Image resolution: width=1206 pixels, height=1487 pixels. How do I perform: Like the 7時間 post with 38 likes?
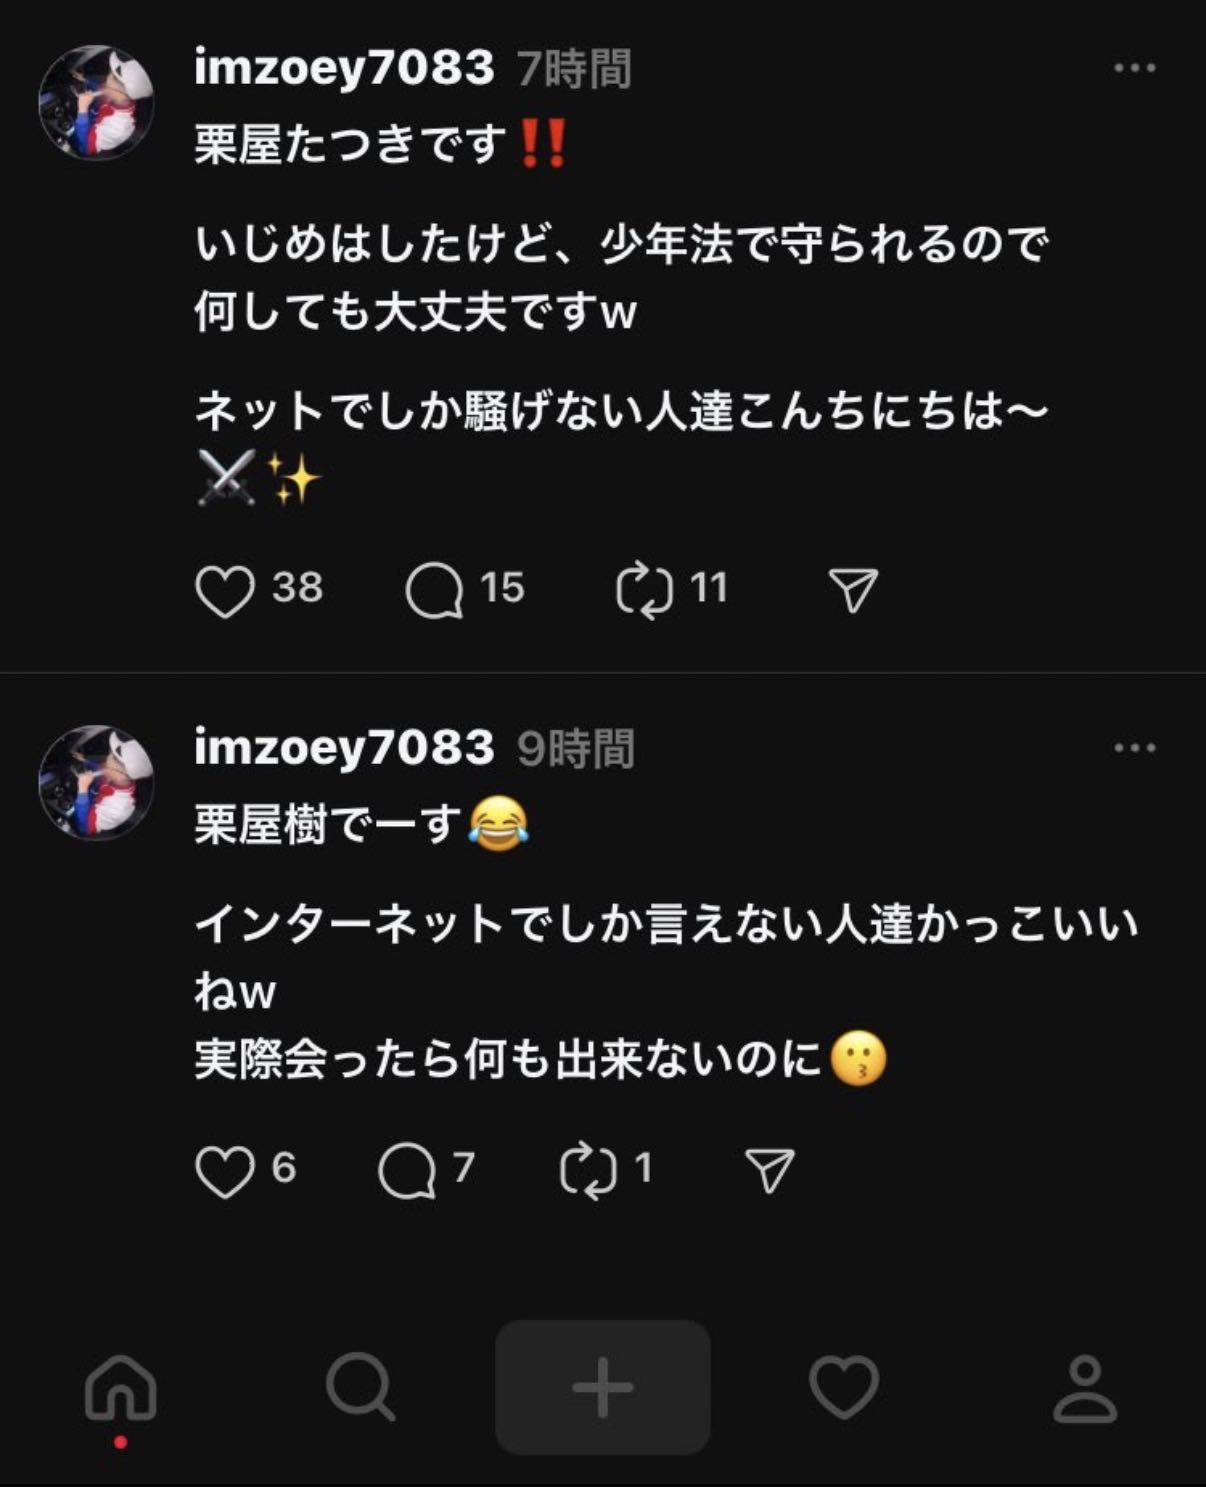[x=224, y=590]
